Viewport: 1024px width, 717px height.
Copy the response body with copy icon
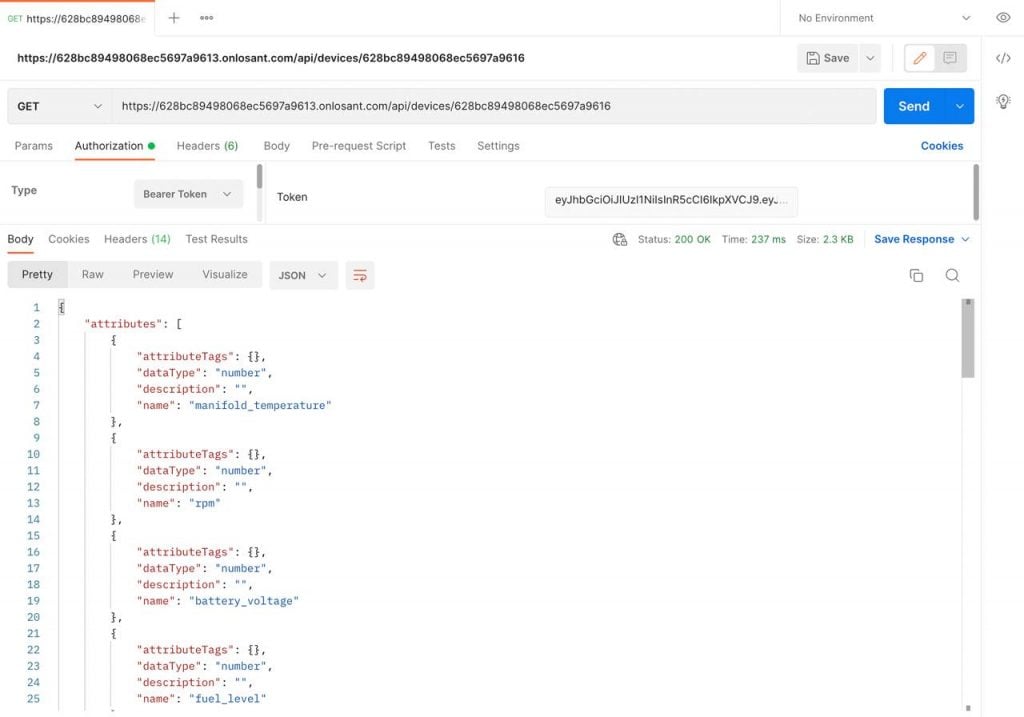[916, 275]
